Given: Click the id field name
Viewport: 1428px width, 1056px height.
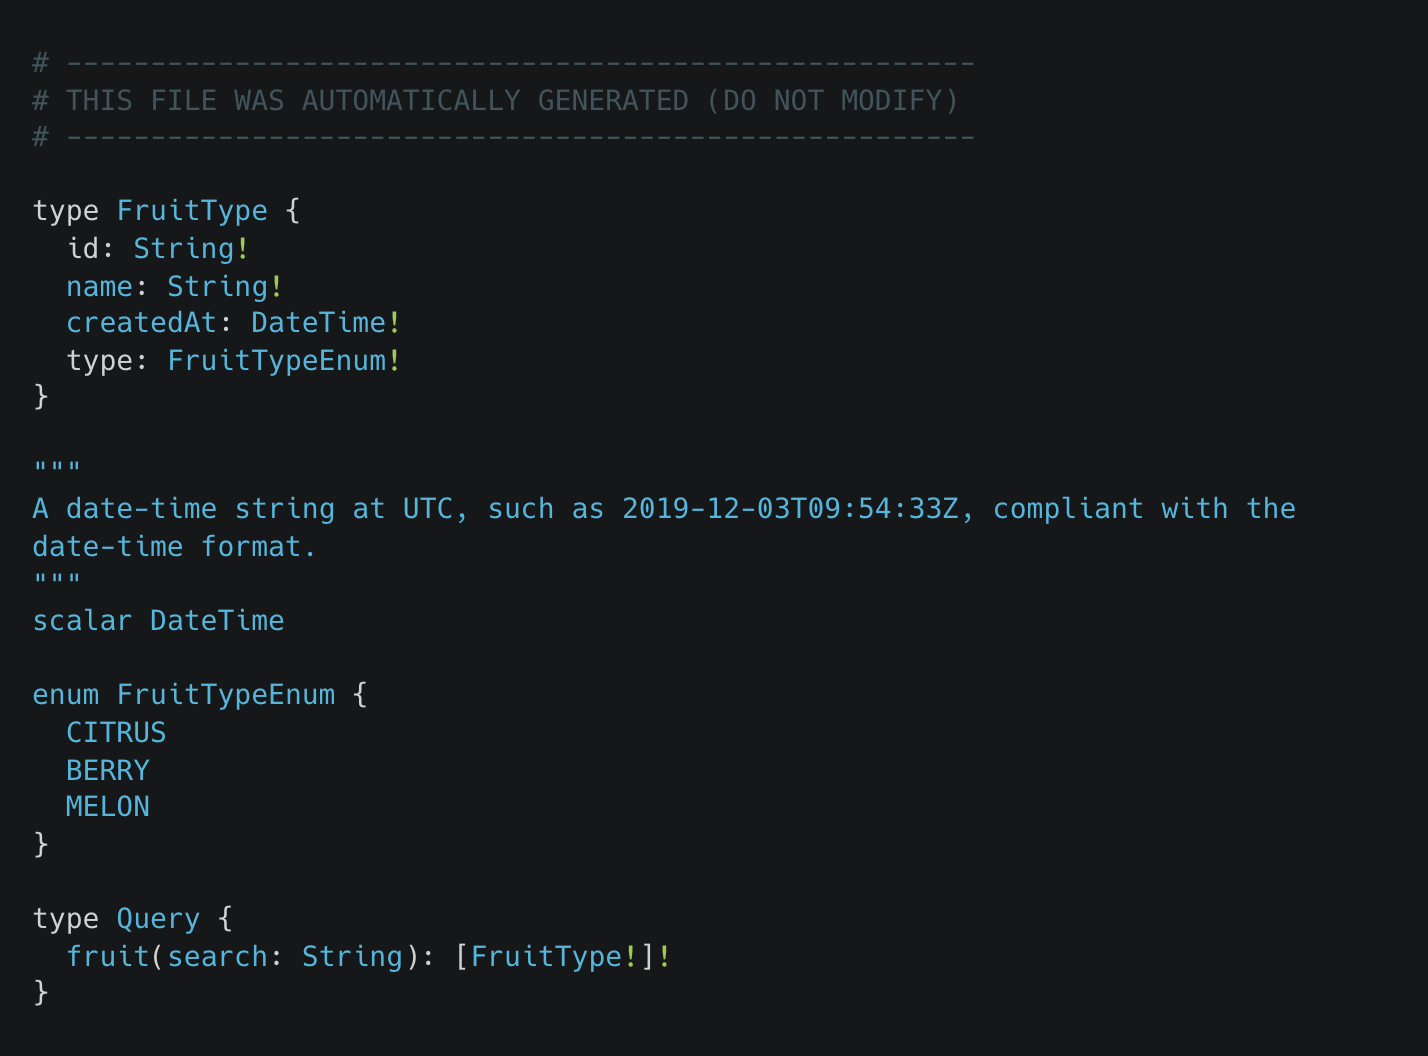Looking at the screenshot, I should point(83,248).
